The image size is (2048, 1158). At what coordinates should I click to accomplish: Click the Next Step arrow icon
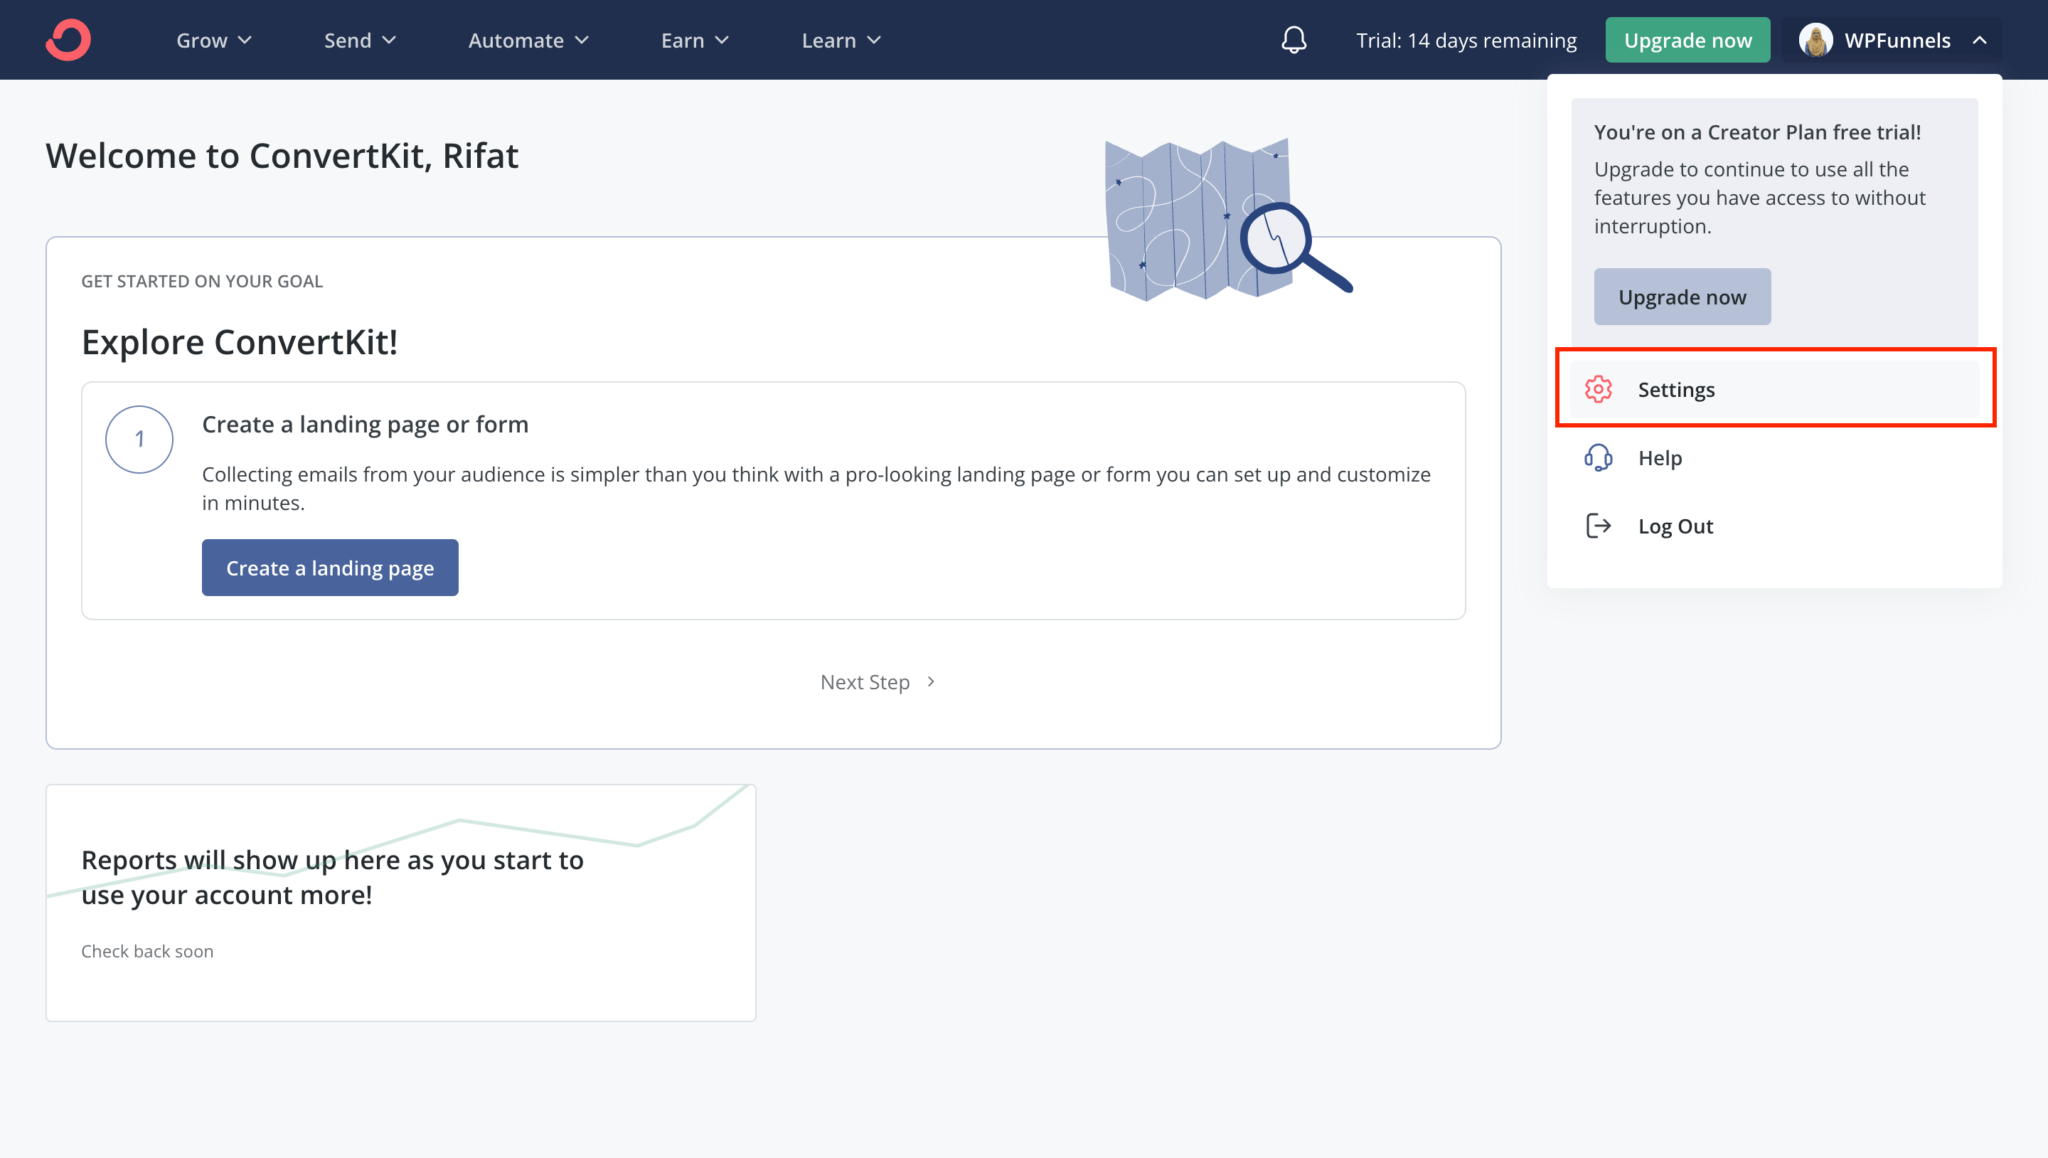[930, 681]
